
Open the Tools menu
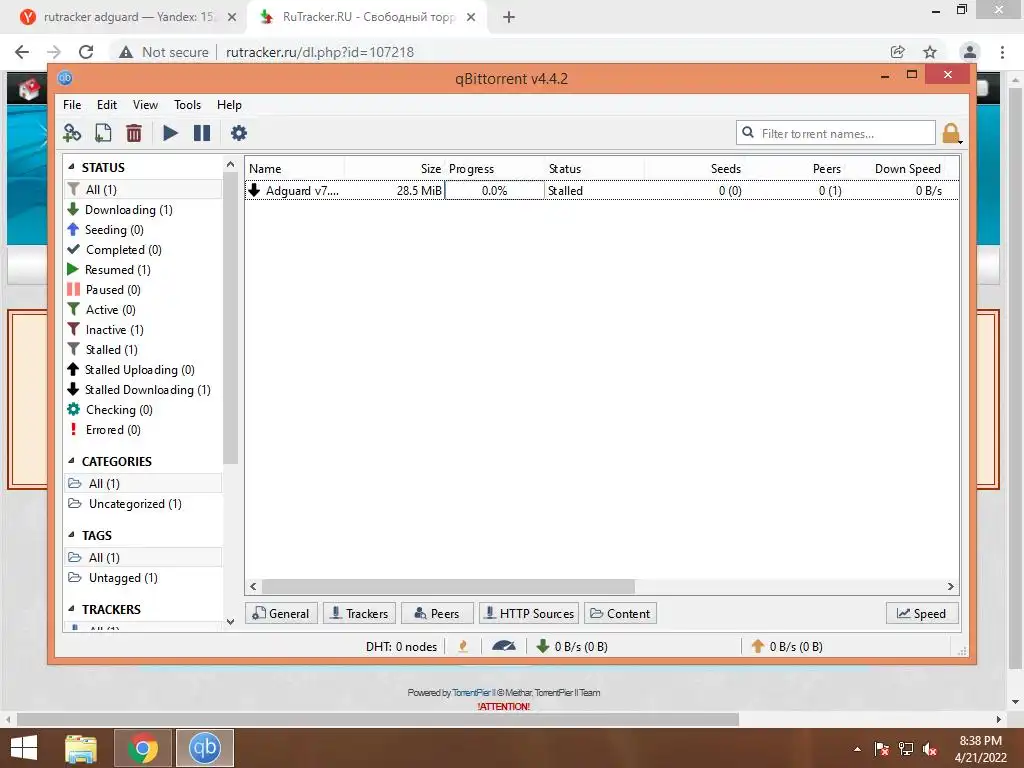pyautogui.click(x=187, y=104)
